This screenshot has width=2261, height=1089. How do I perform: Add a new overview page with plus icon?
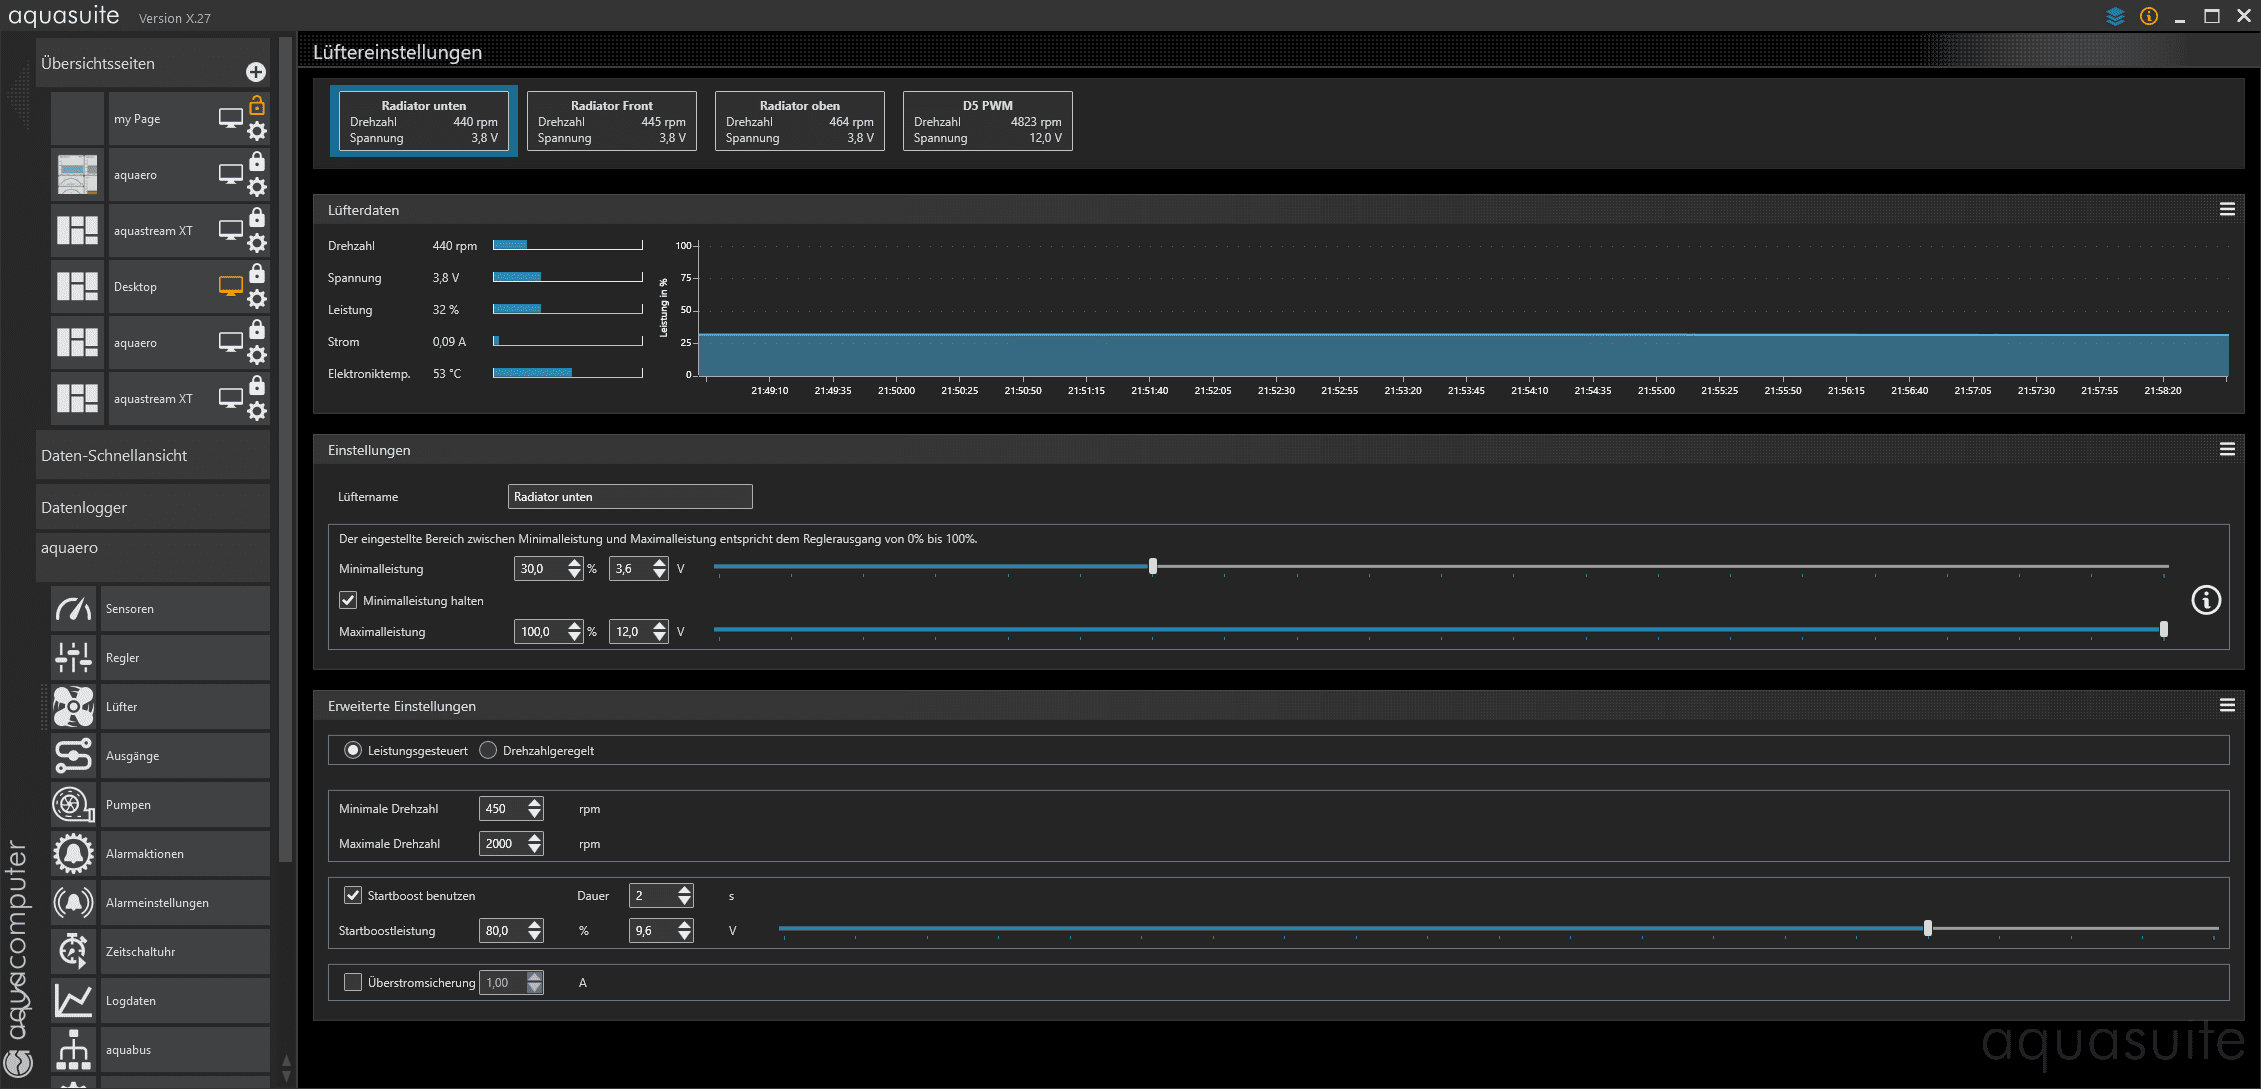pyautogui.click(x=256, y=72)
